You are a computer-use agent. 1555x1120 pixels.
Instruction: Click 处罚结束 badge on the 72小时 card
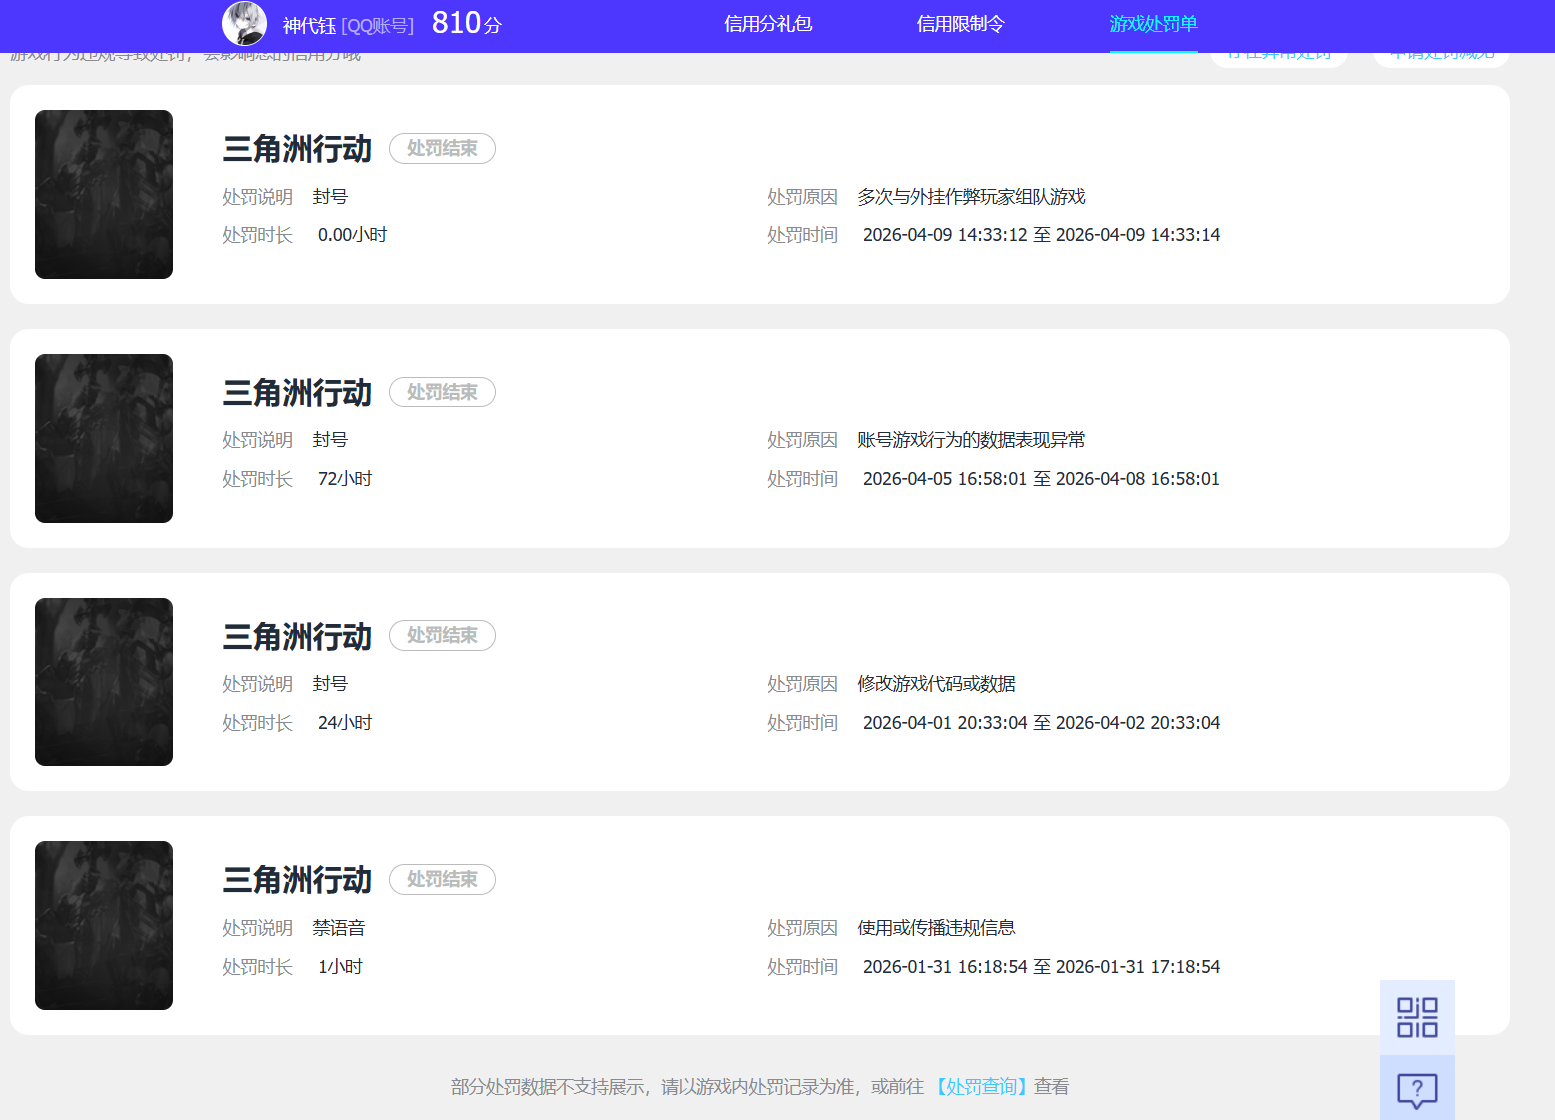(x=442, y=392)
